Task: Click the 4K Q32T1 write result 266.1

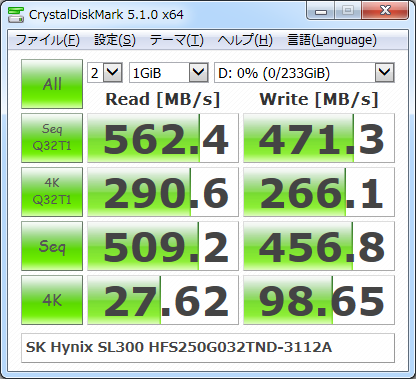Action: [319, 192]
